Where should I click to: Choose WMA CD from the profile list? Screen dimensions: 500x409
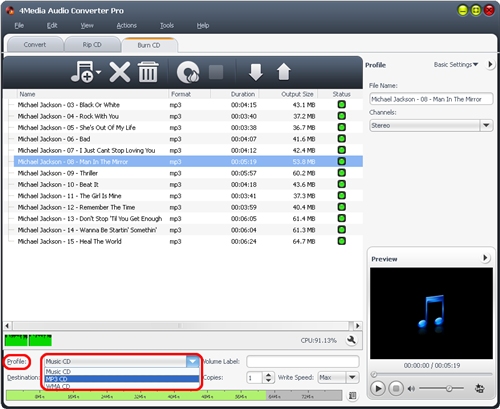click(122, 386)
